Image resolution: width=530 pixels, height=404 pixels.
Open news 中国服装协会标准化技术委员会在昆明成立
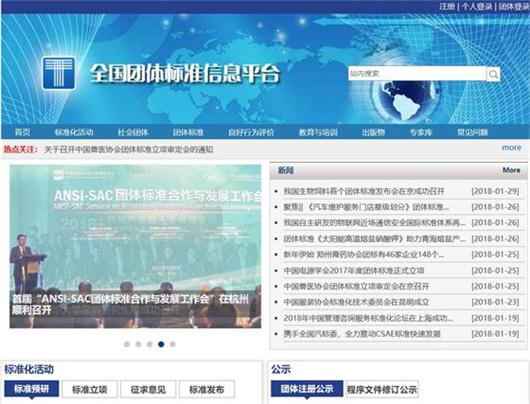pyautogui.click(x=356, y=302)
